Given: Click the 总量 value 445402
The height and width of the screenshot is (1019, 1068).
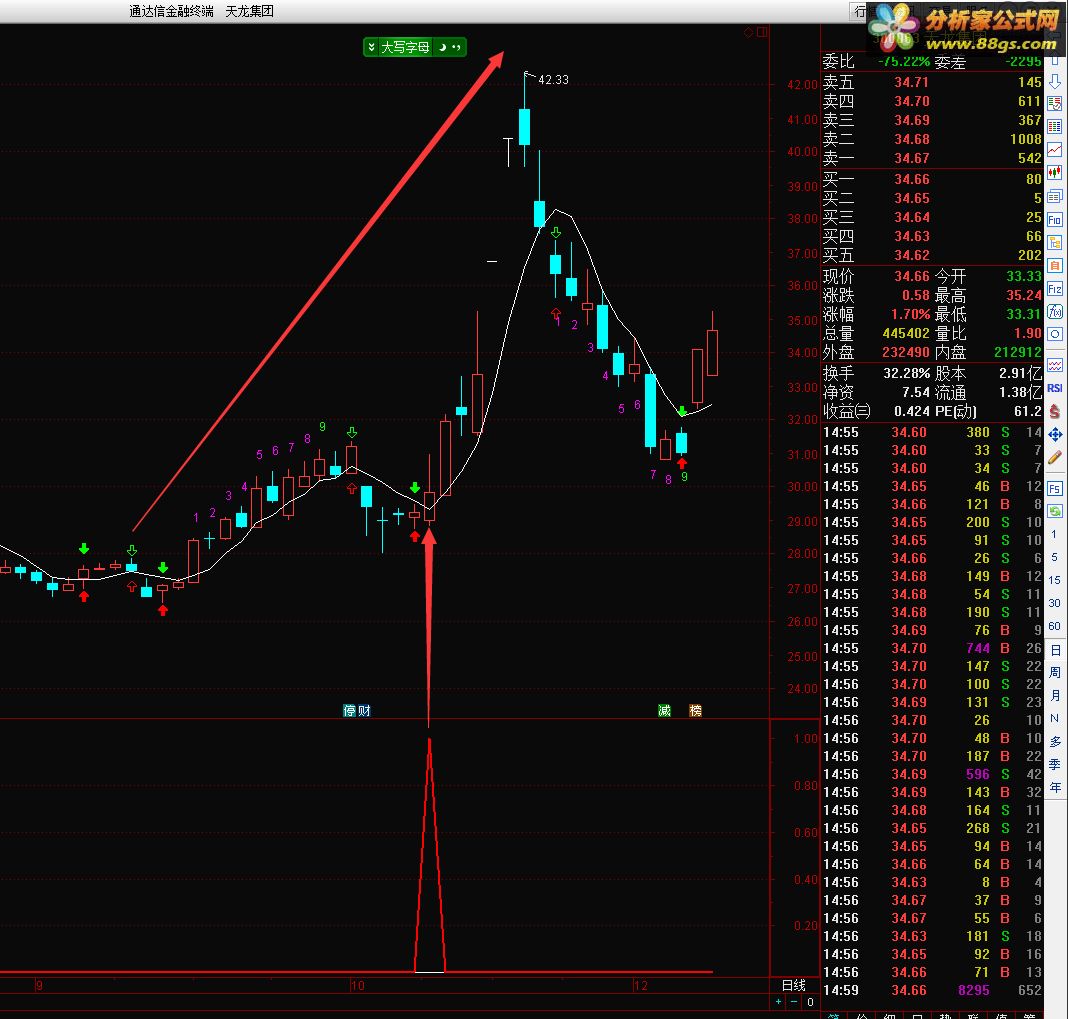Looking at the screenshot, I should (906, 333).
